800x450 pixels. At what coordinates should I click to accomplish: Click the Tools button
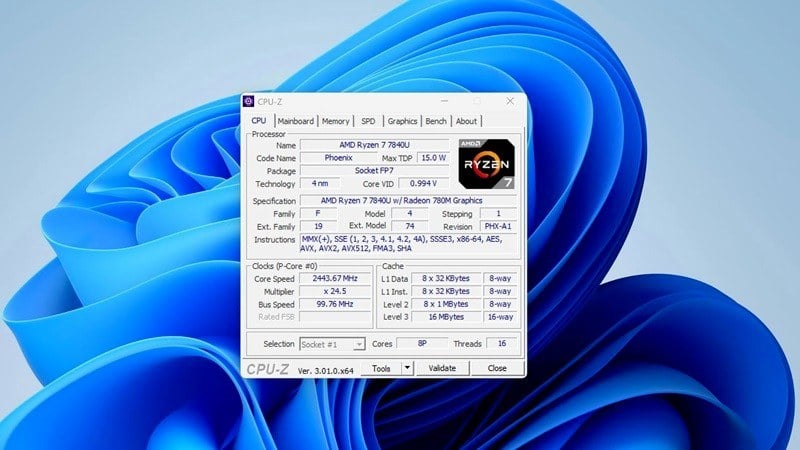(x=381, y=368)
